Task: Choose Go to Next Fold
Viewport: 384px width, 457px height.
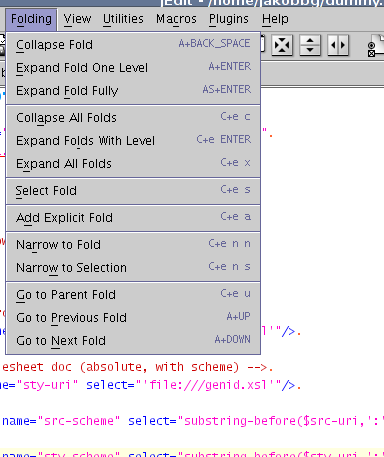Action: [x=133, y=341]
